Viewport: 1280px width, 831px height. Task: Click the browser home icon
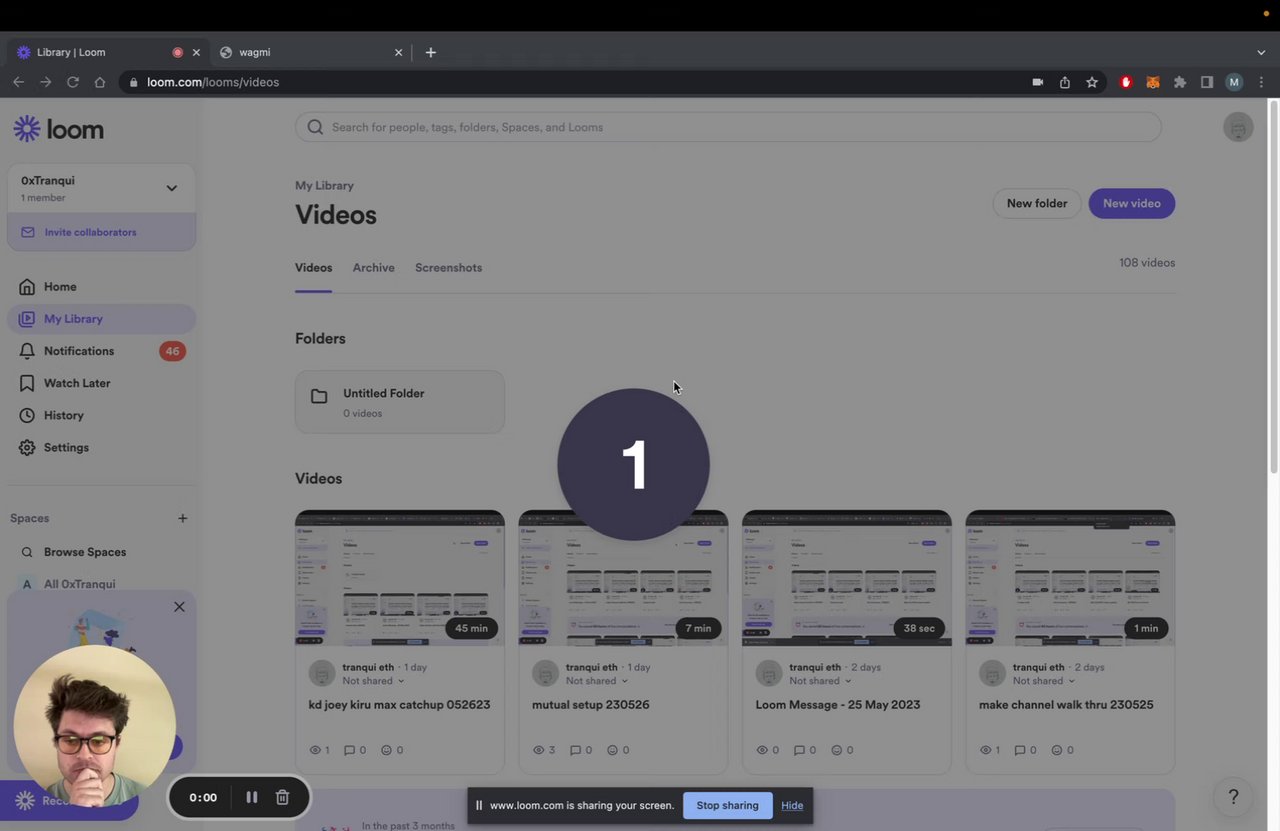(x=100, y=82)
